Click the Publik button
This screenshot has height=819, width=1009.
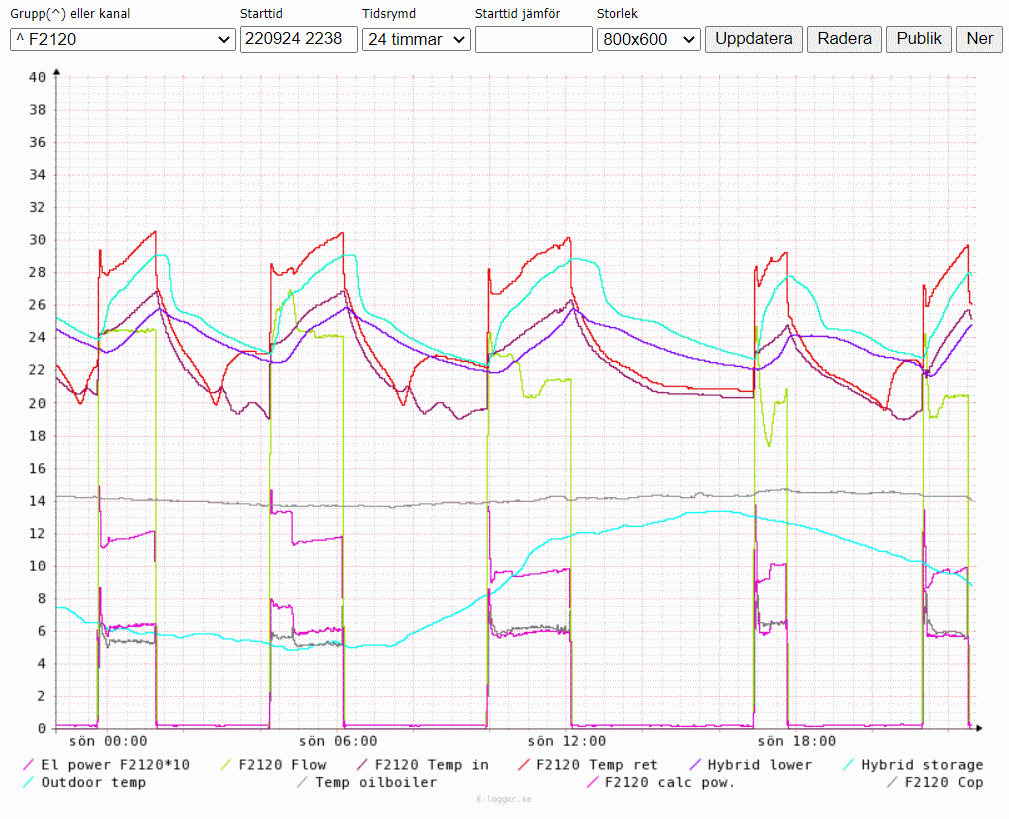(918, 39)
